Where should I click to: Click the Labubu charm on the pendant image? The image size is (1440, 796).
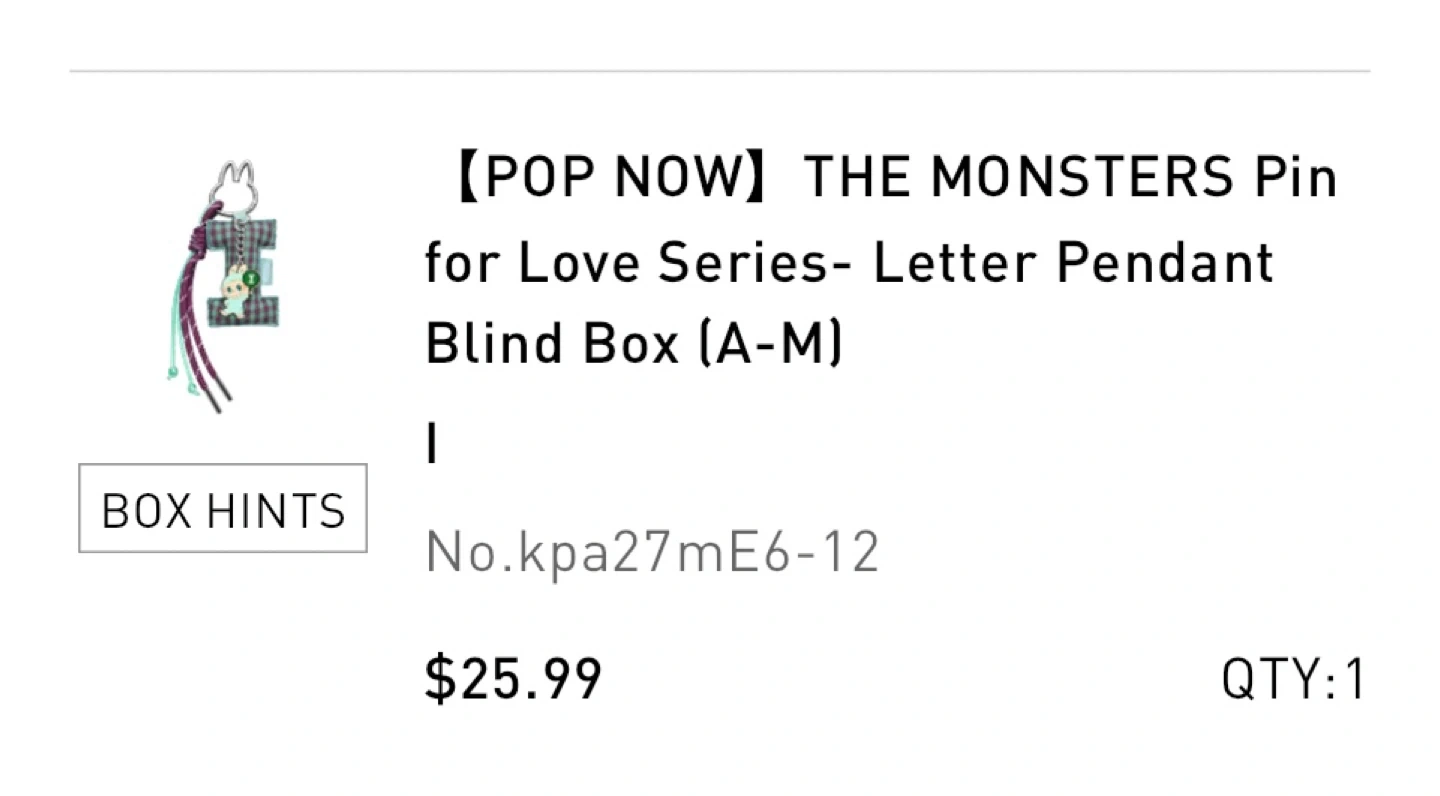click(234, 291)
